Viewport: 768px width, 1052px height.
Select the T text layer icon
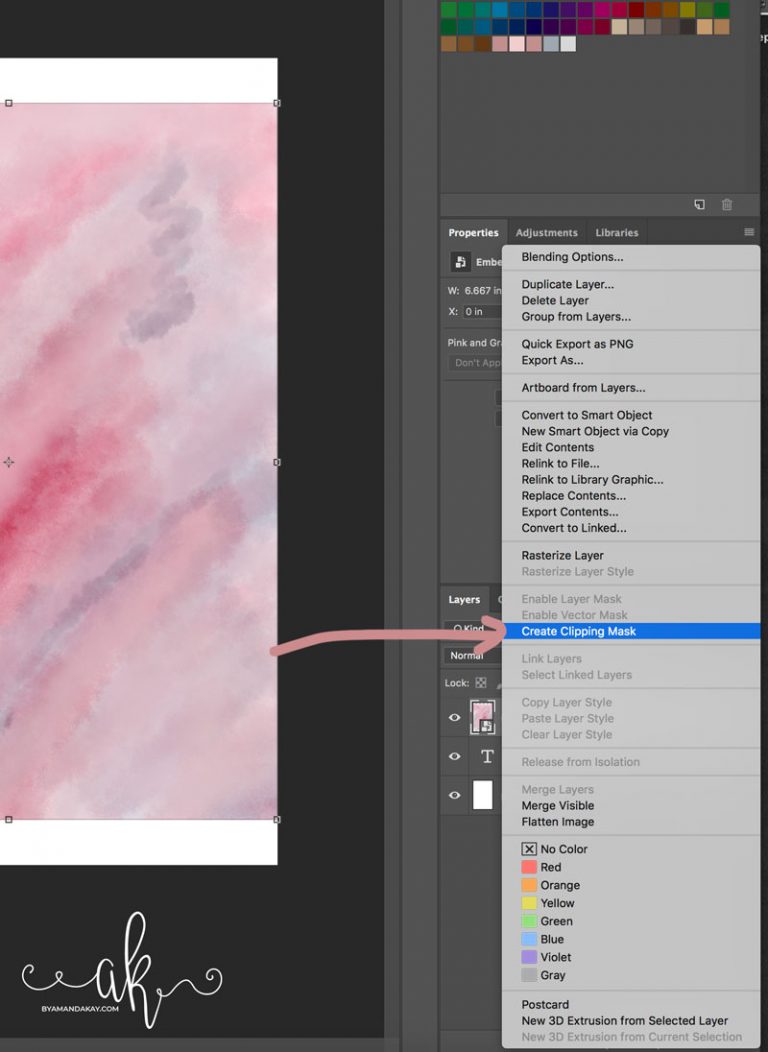click(x=487, y=757)
